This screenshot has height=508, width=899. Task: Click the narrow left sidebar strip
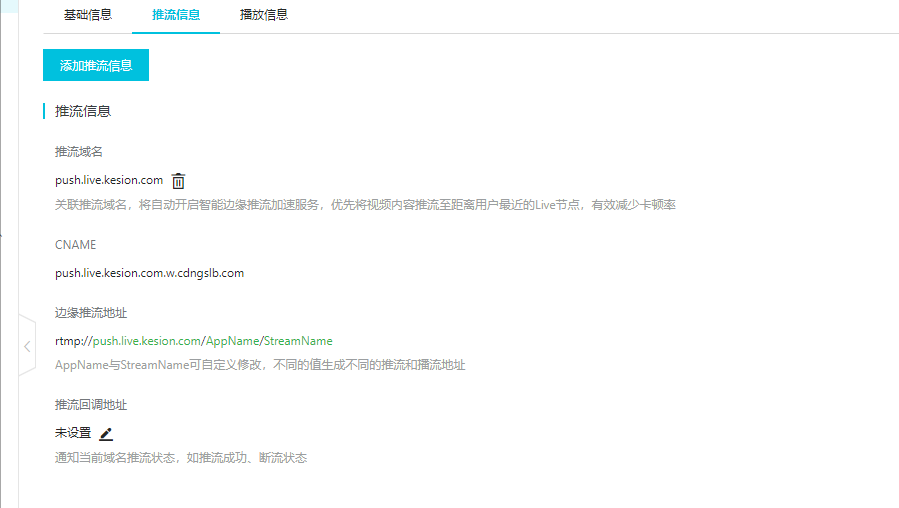pos(8,250)
